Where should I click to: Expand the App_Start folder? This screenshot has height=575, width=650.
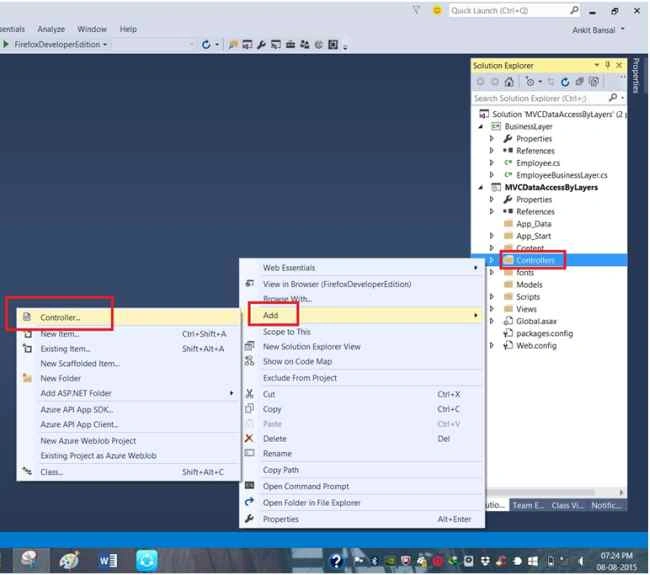tap(492, 235)
